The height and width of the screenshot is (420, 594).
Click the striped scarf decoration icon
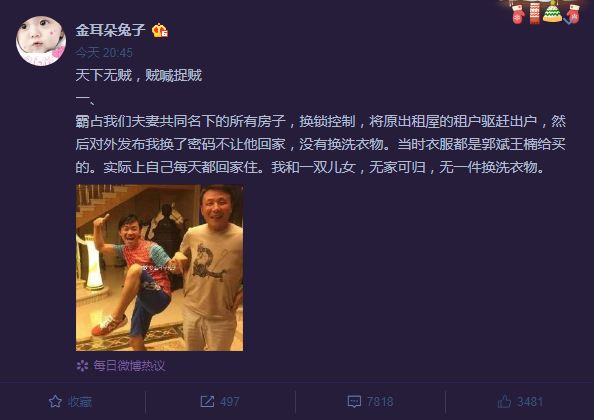coord(535,13)
